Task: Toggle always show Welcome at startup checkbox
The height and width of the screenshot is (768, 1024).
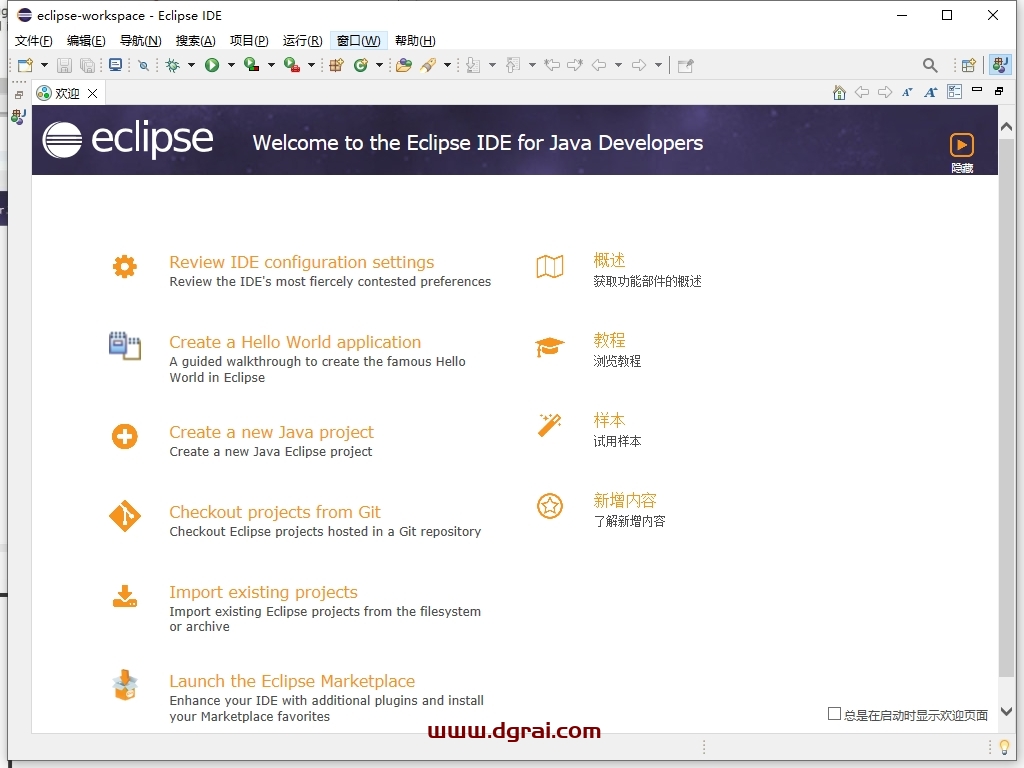Action: (x=834, y=714)
